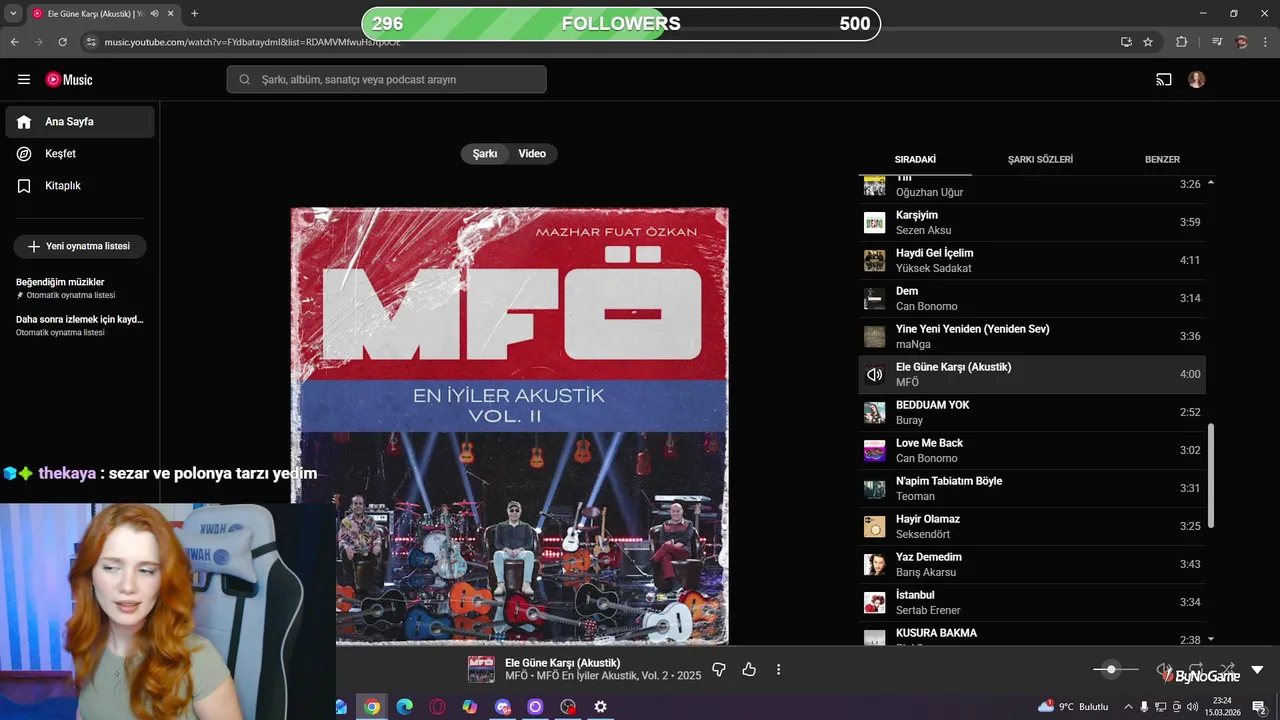Play BEDDUAM YOK by Buray
Viewport: 1280px width, 720px height.
tap(1032, 412)
